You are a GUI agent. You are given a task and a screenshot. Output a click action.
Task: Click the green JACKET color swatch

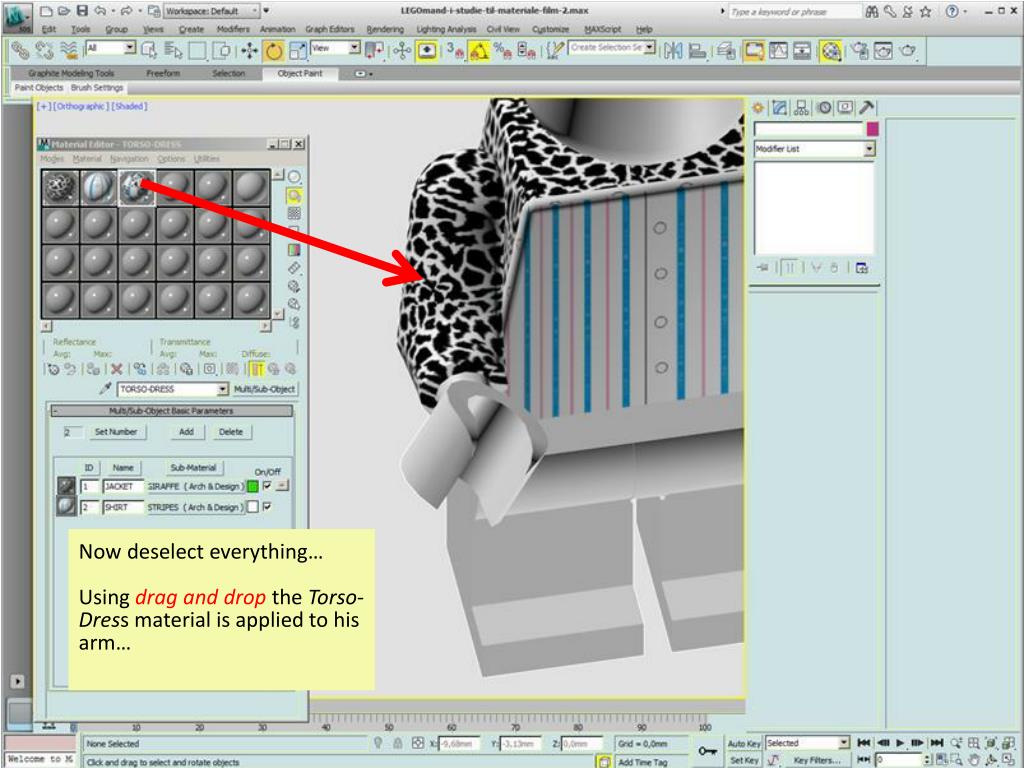[x=253, y=487]
